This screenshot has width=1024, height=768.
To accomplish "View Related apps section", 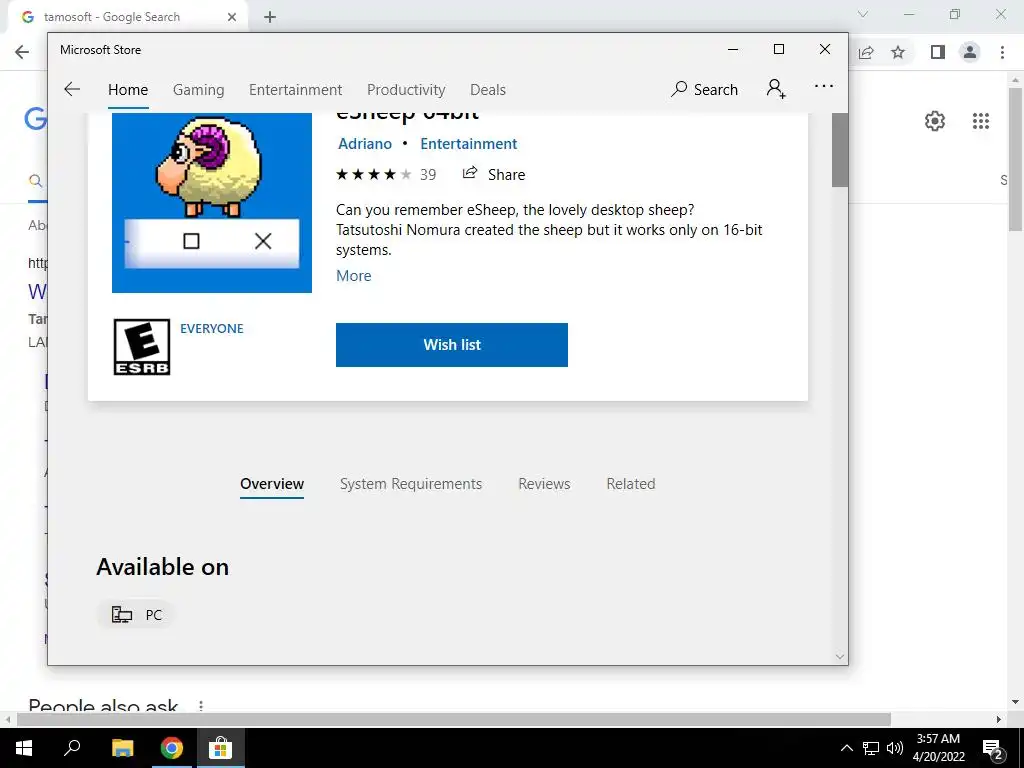I will 631,484.
